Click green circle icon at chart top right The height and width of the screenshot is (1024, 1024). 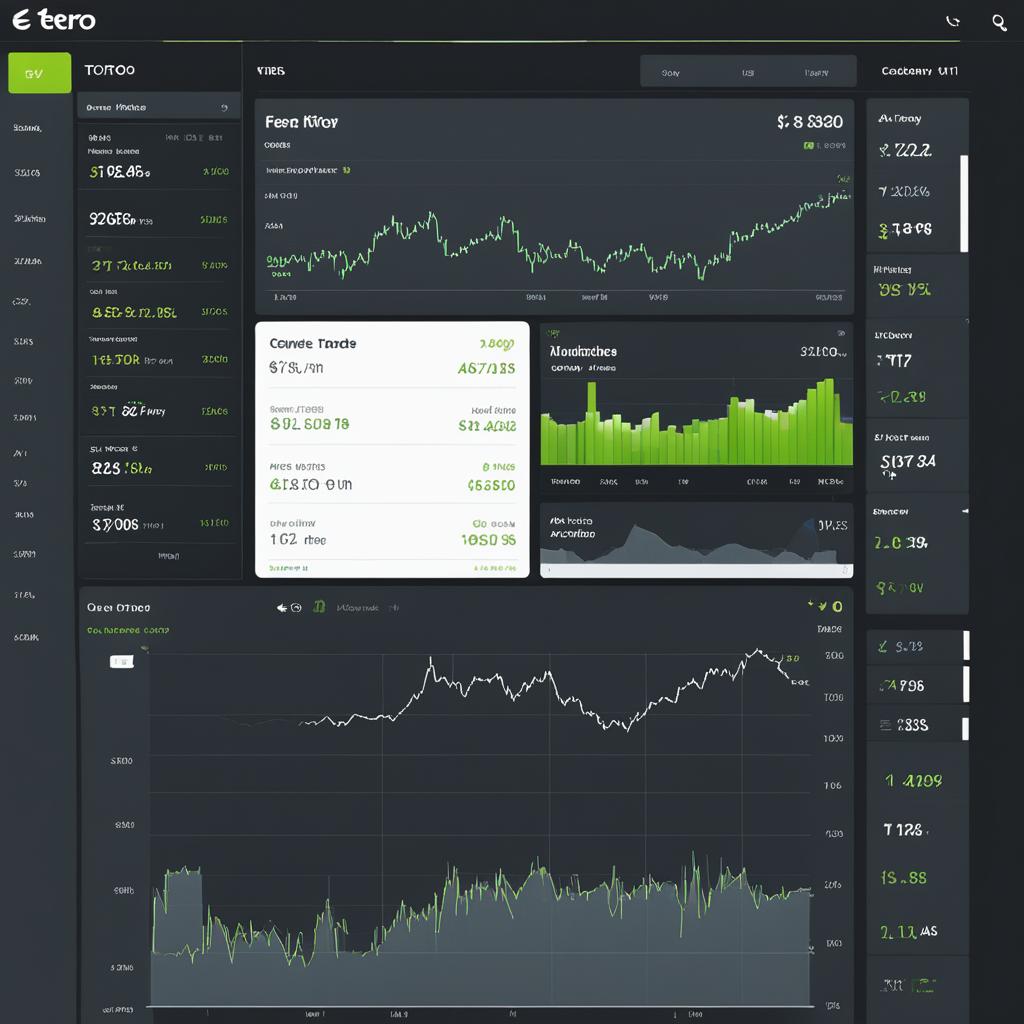tap(837, 607)
